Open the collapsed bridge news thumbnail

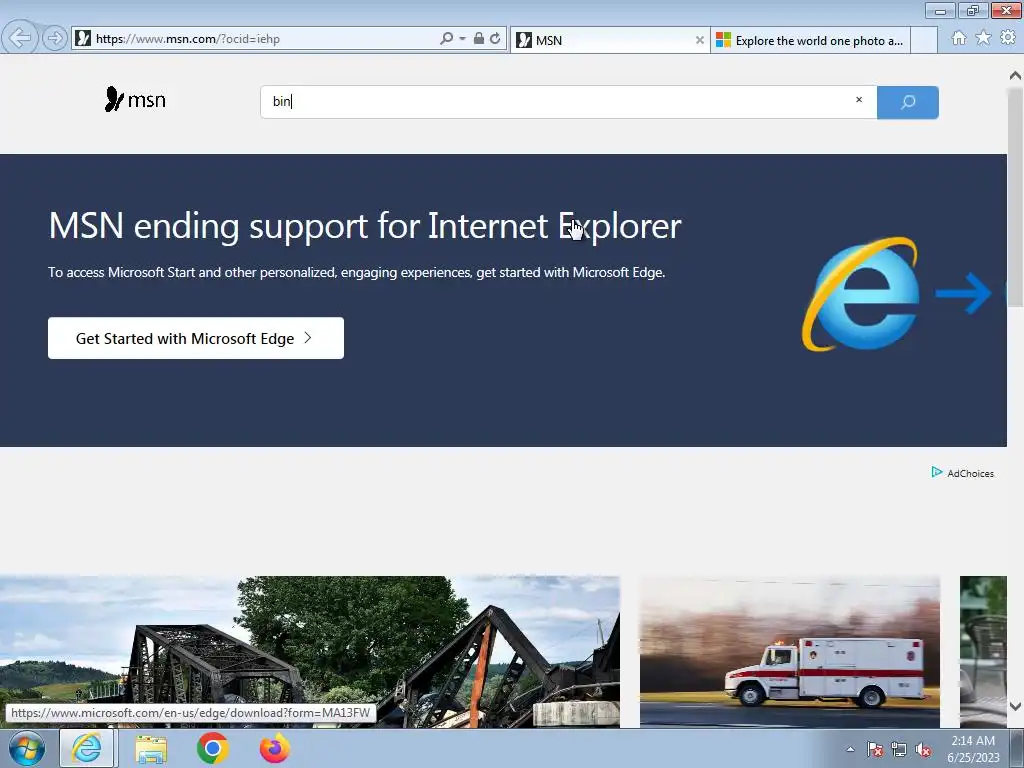tap(310, 652)
